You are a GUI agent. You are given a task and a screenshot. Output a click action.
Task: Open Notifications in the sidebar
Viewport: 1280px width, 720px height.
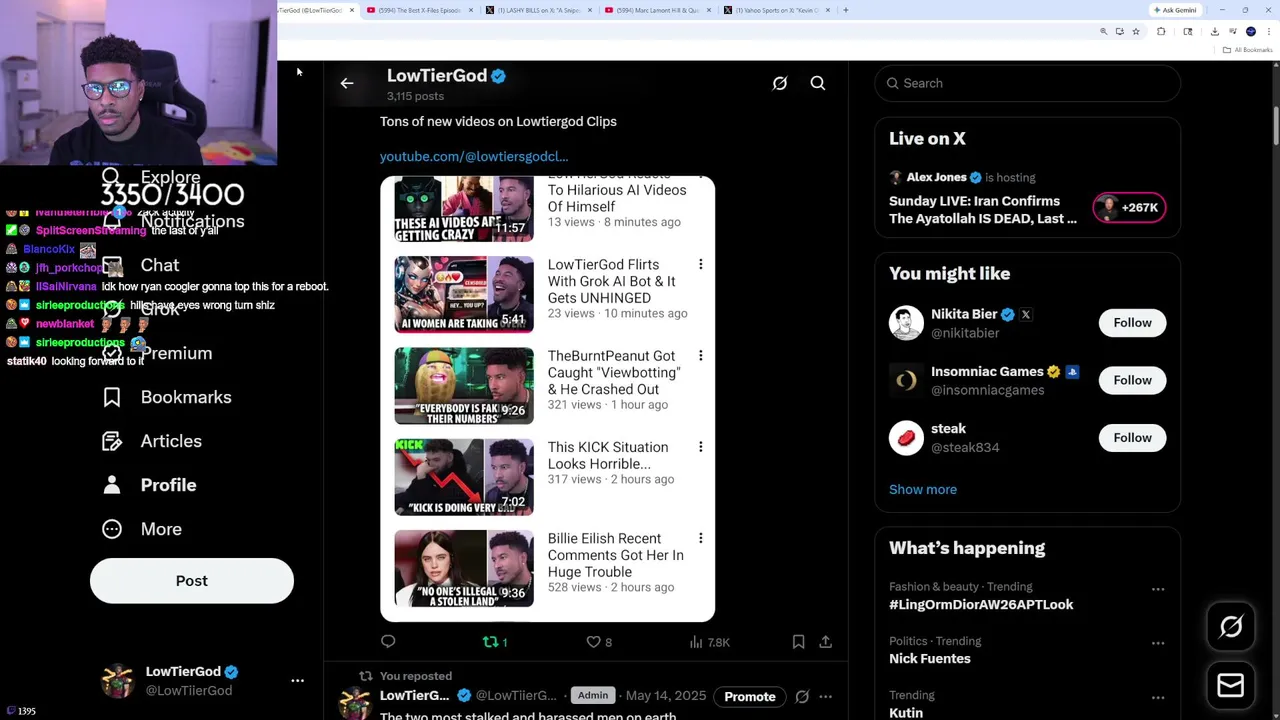click(192, 221)
